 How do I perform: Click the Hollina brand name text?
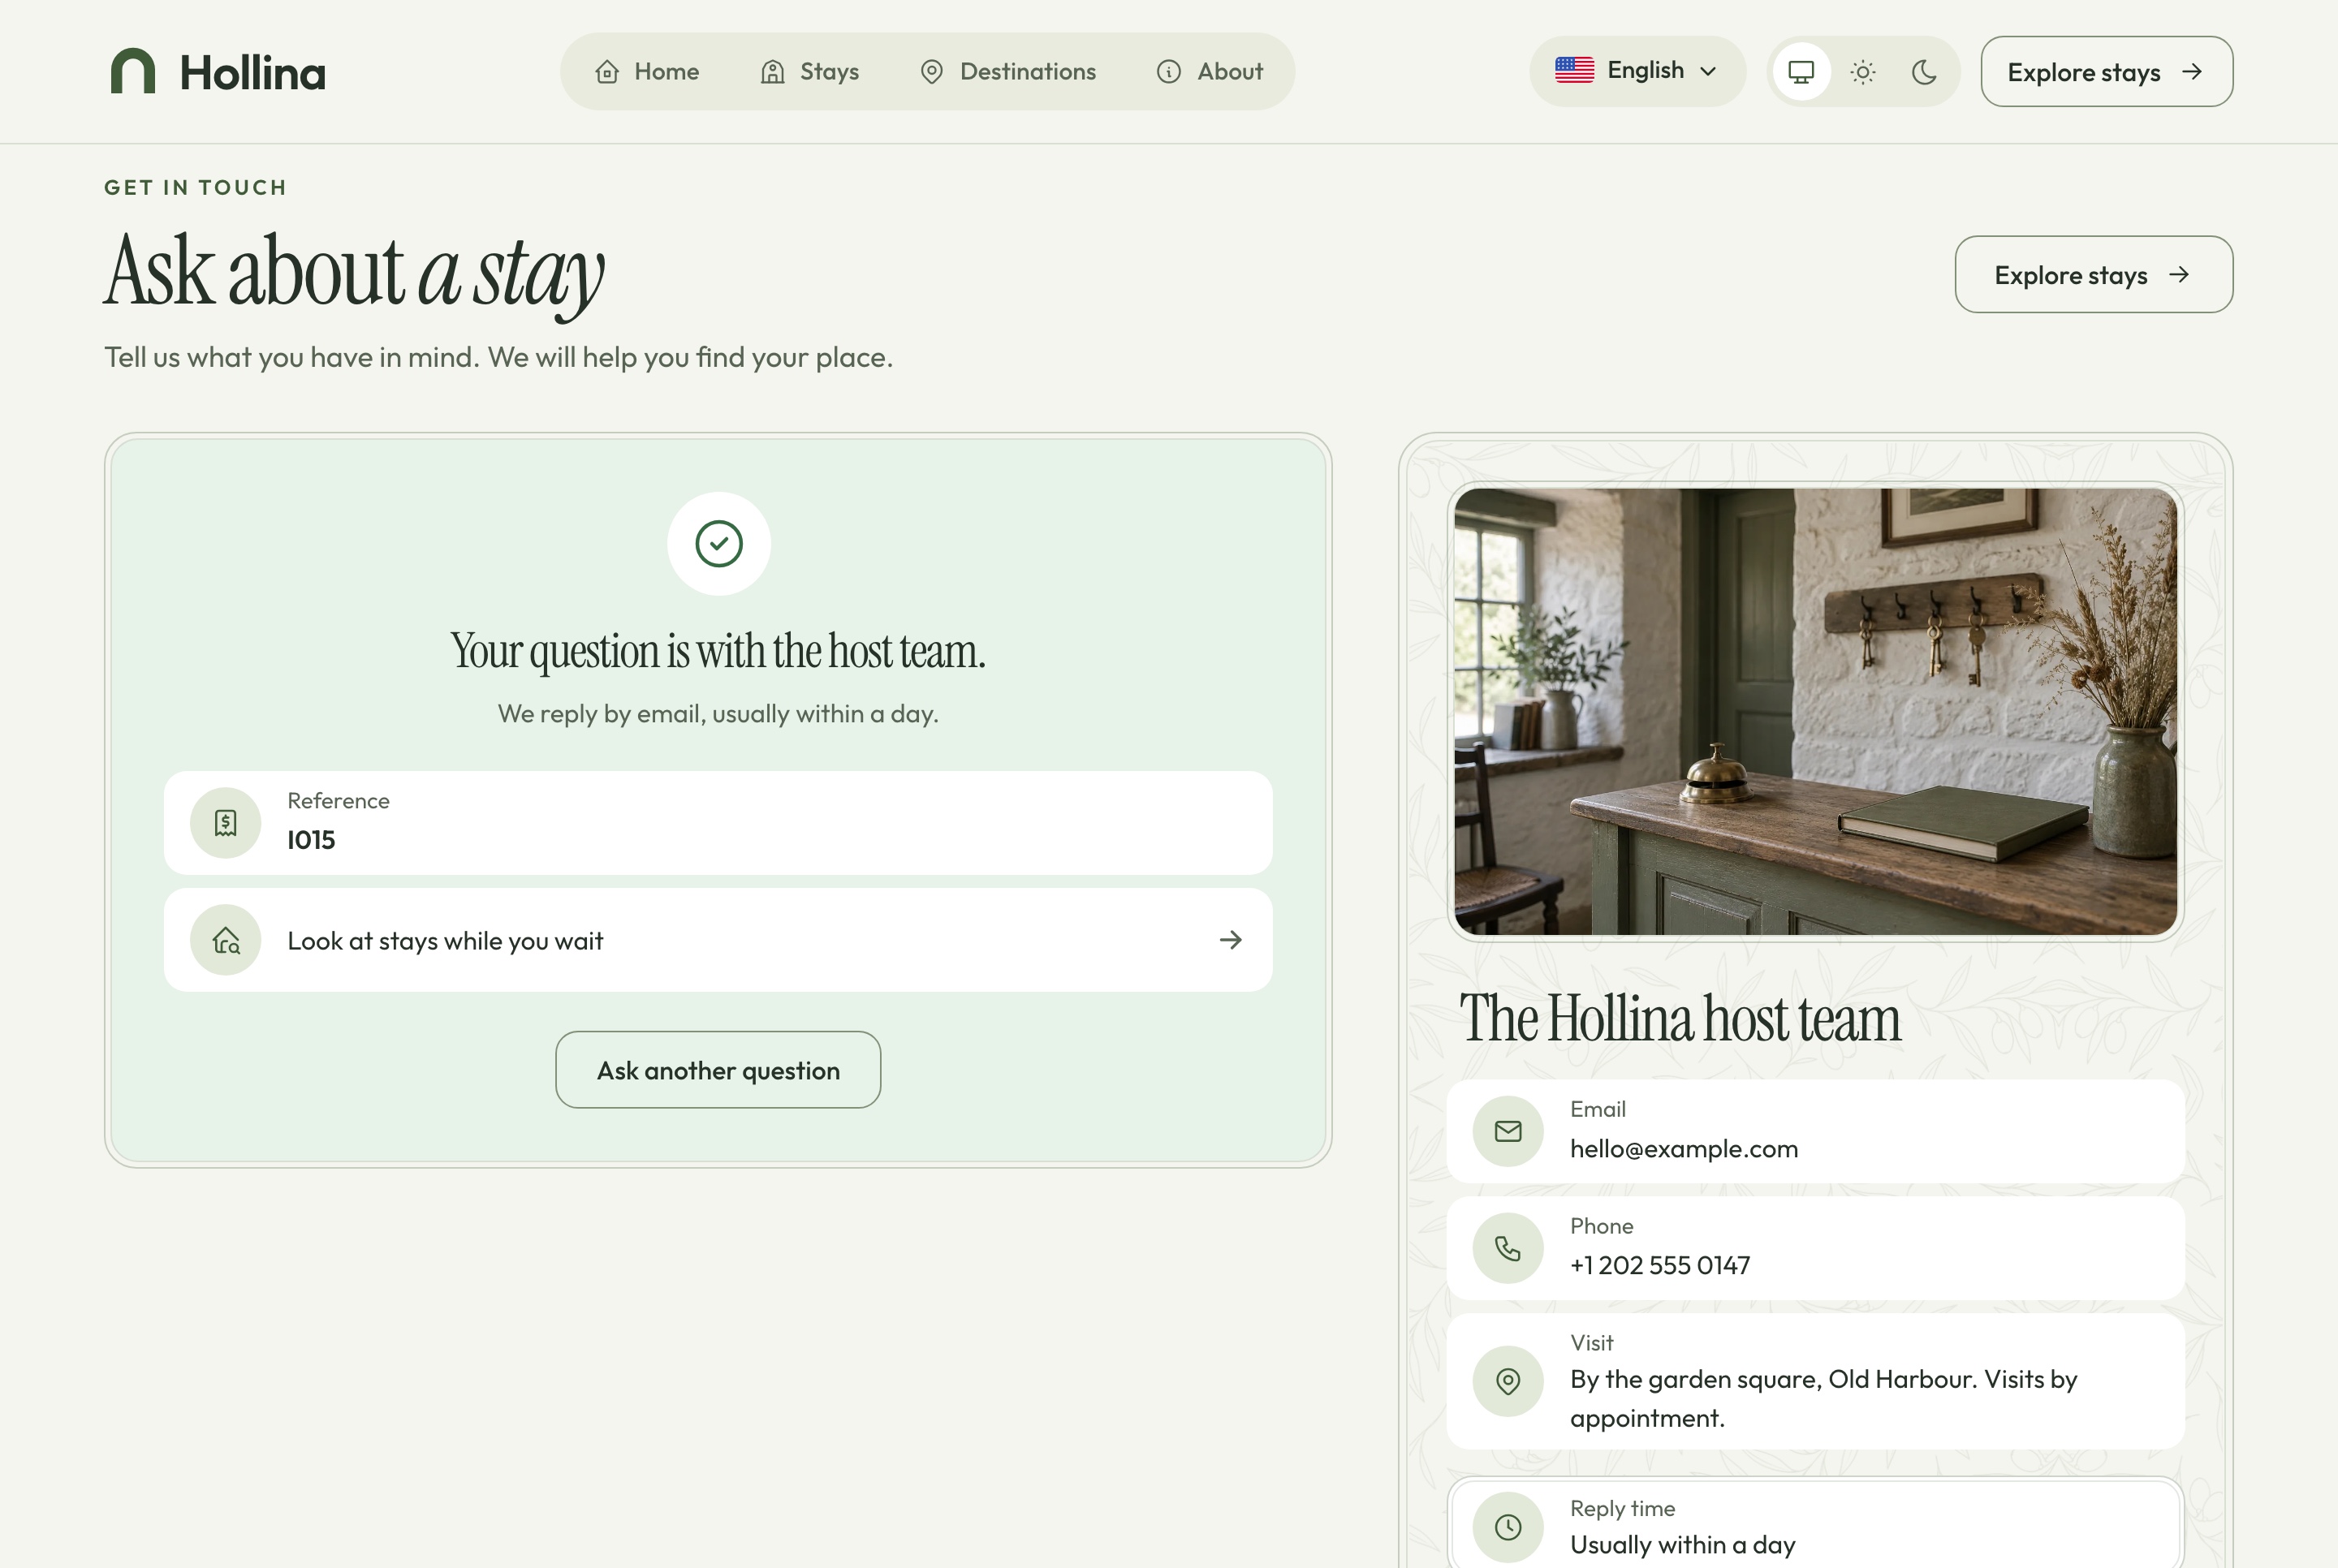[253, 73]
